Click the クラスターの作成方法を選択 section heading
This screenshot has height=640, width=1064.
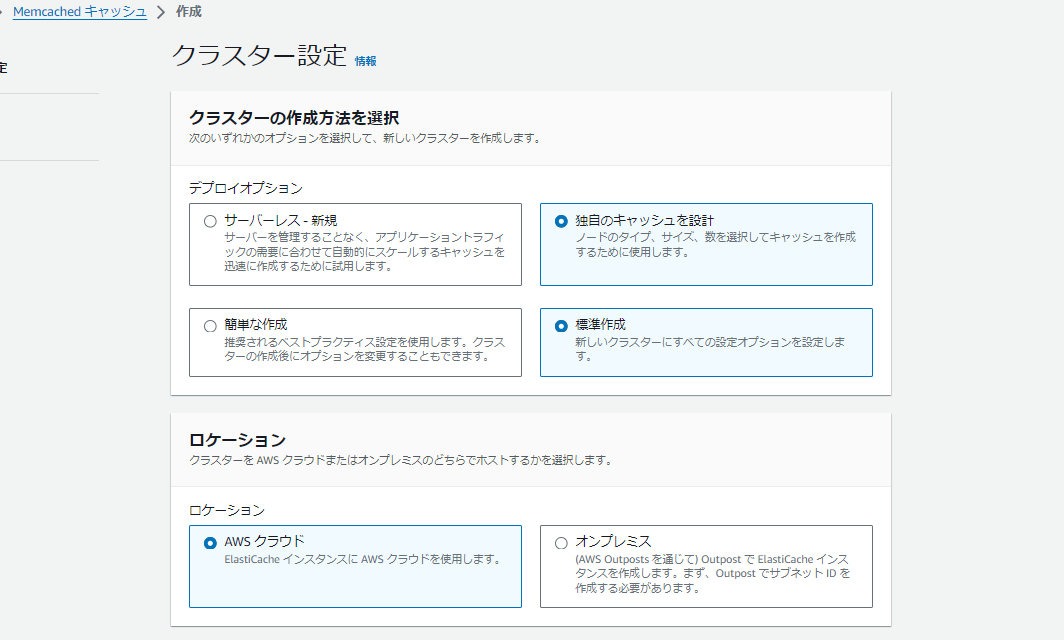tap(294, 118)
